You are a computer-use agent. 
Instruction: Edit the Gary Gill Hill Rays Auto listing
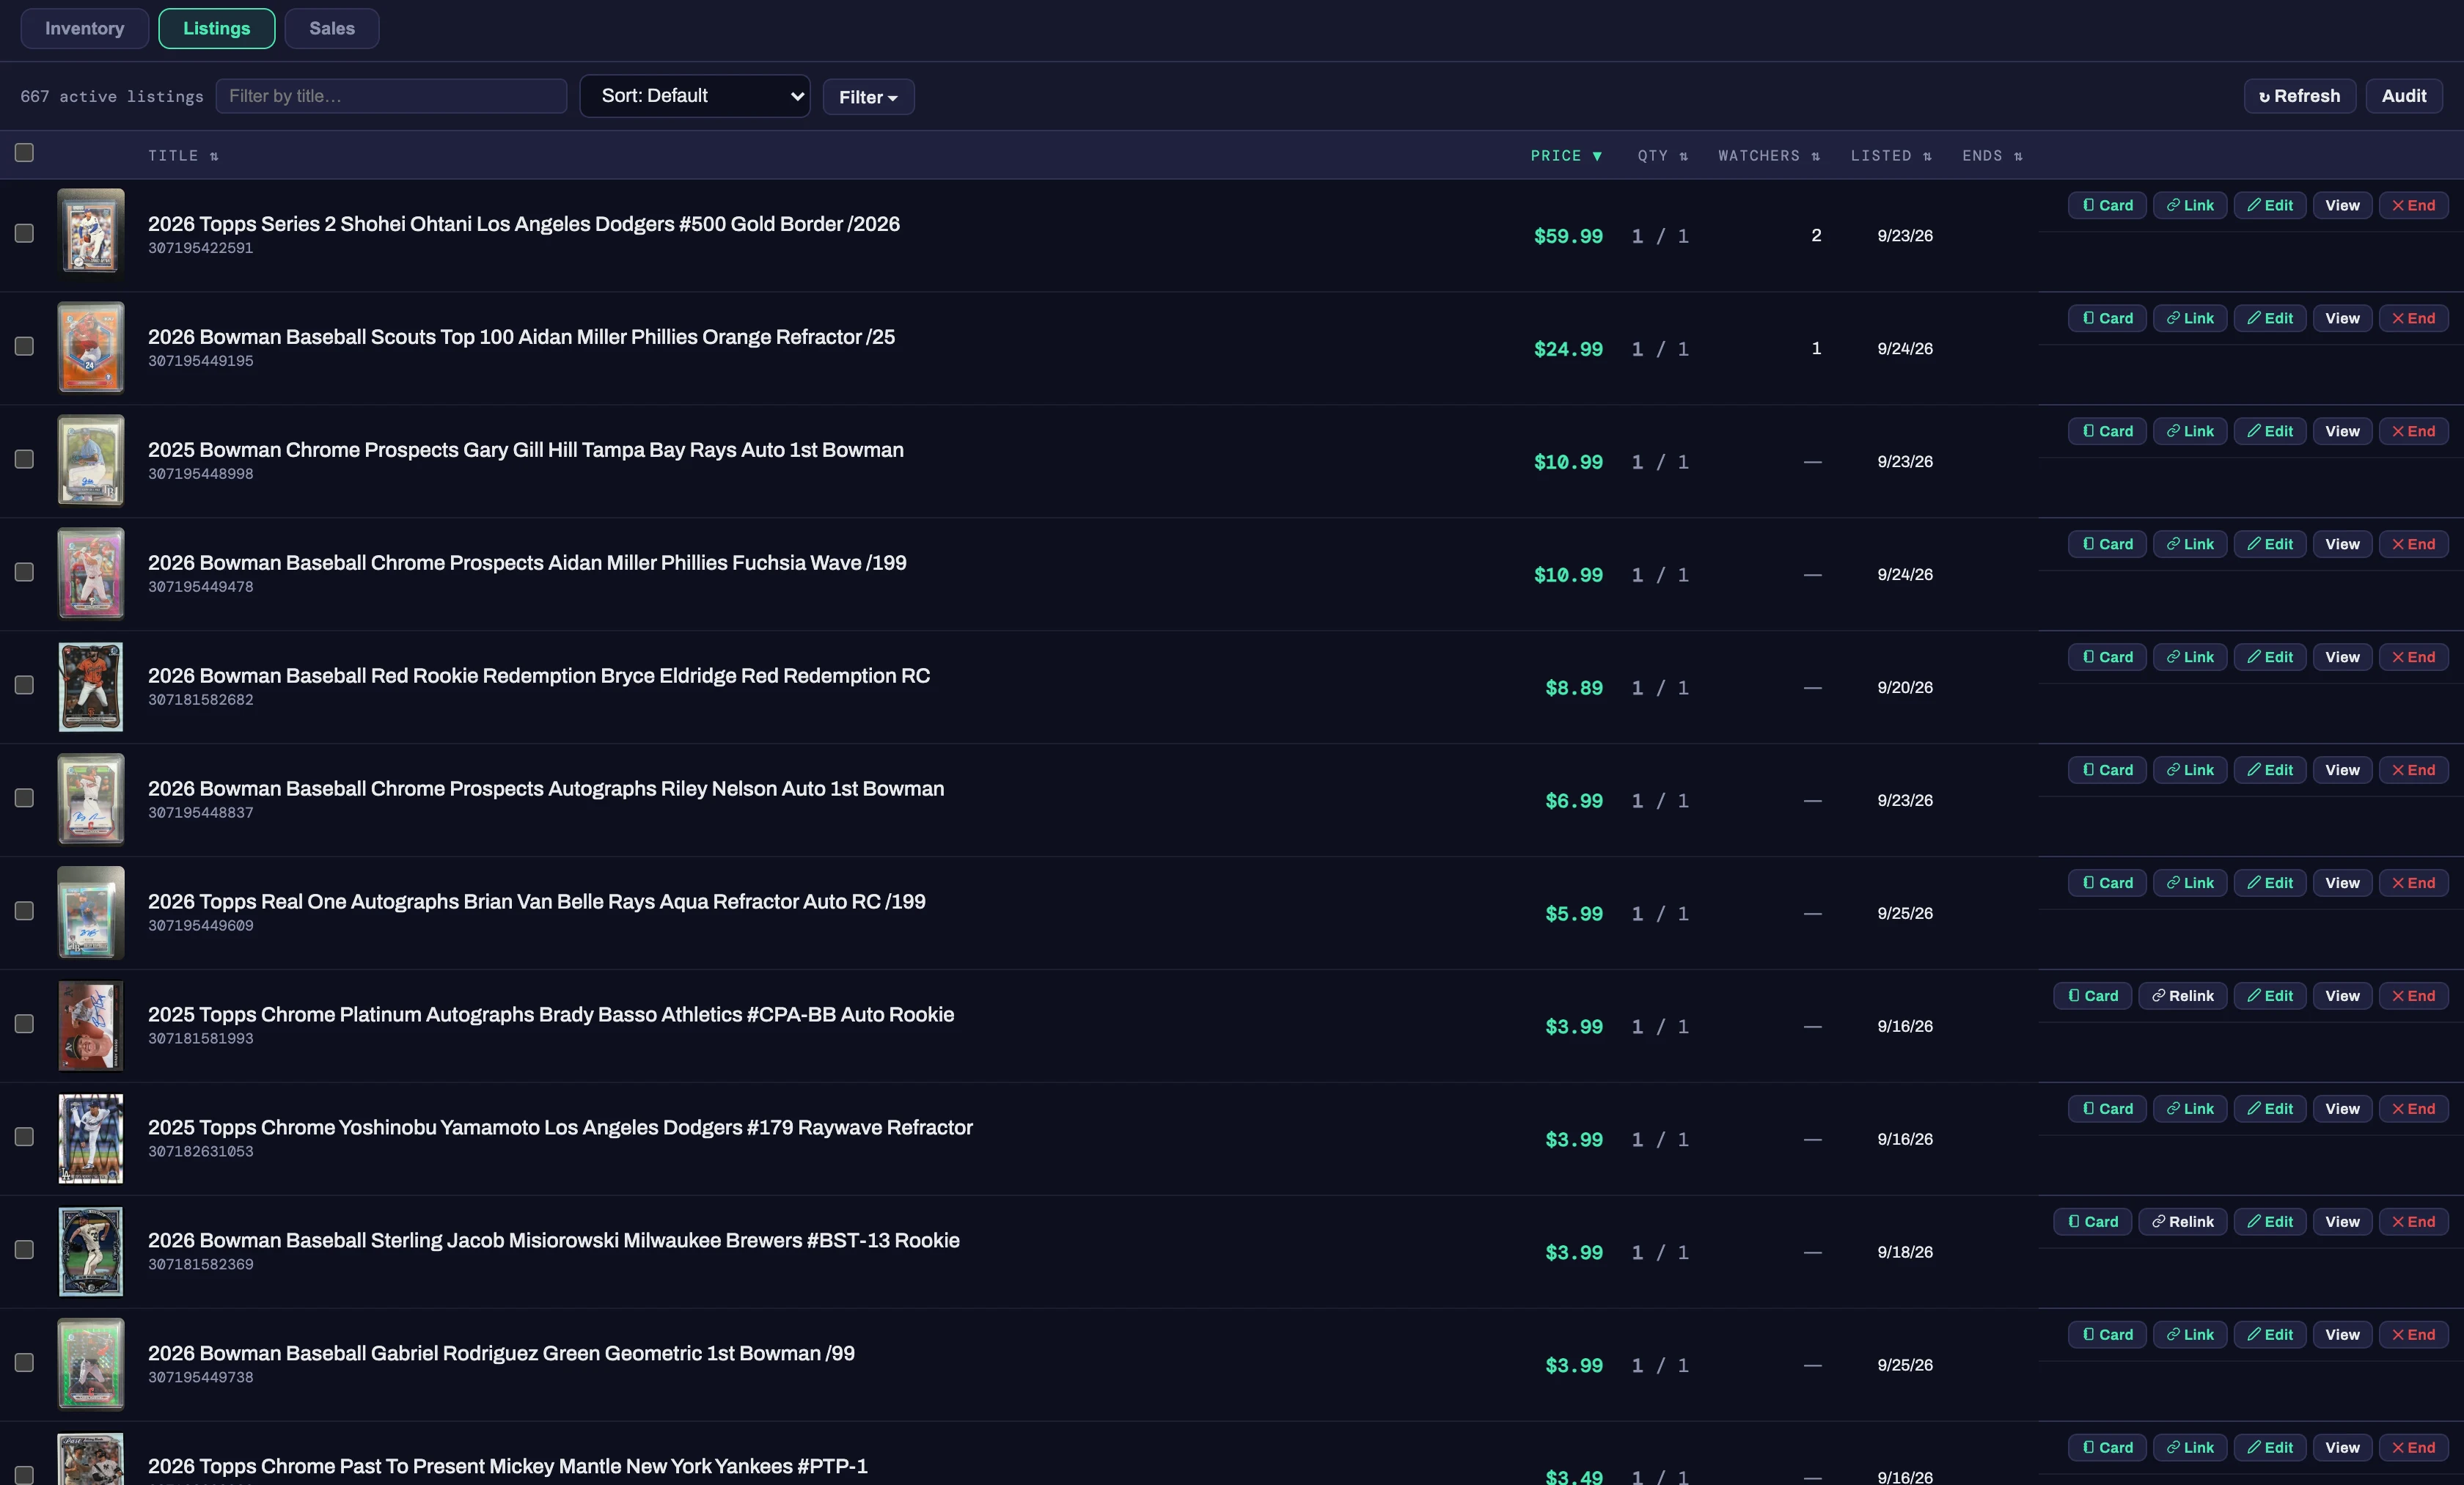[2270, 431]
